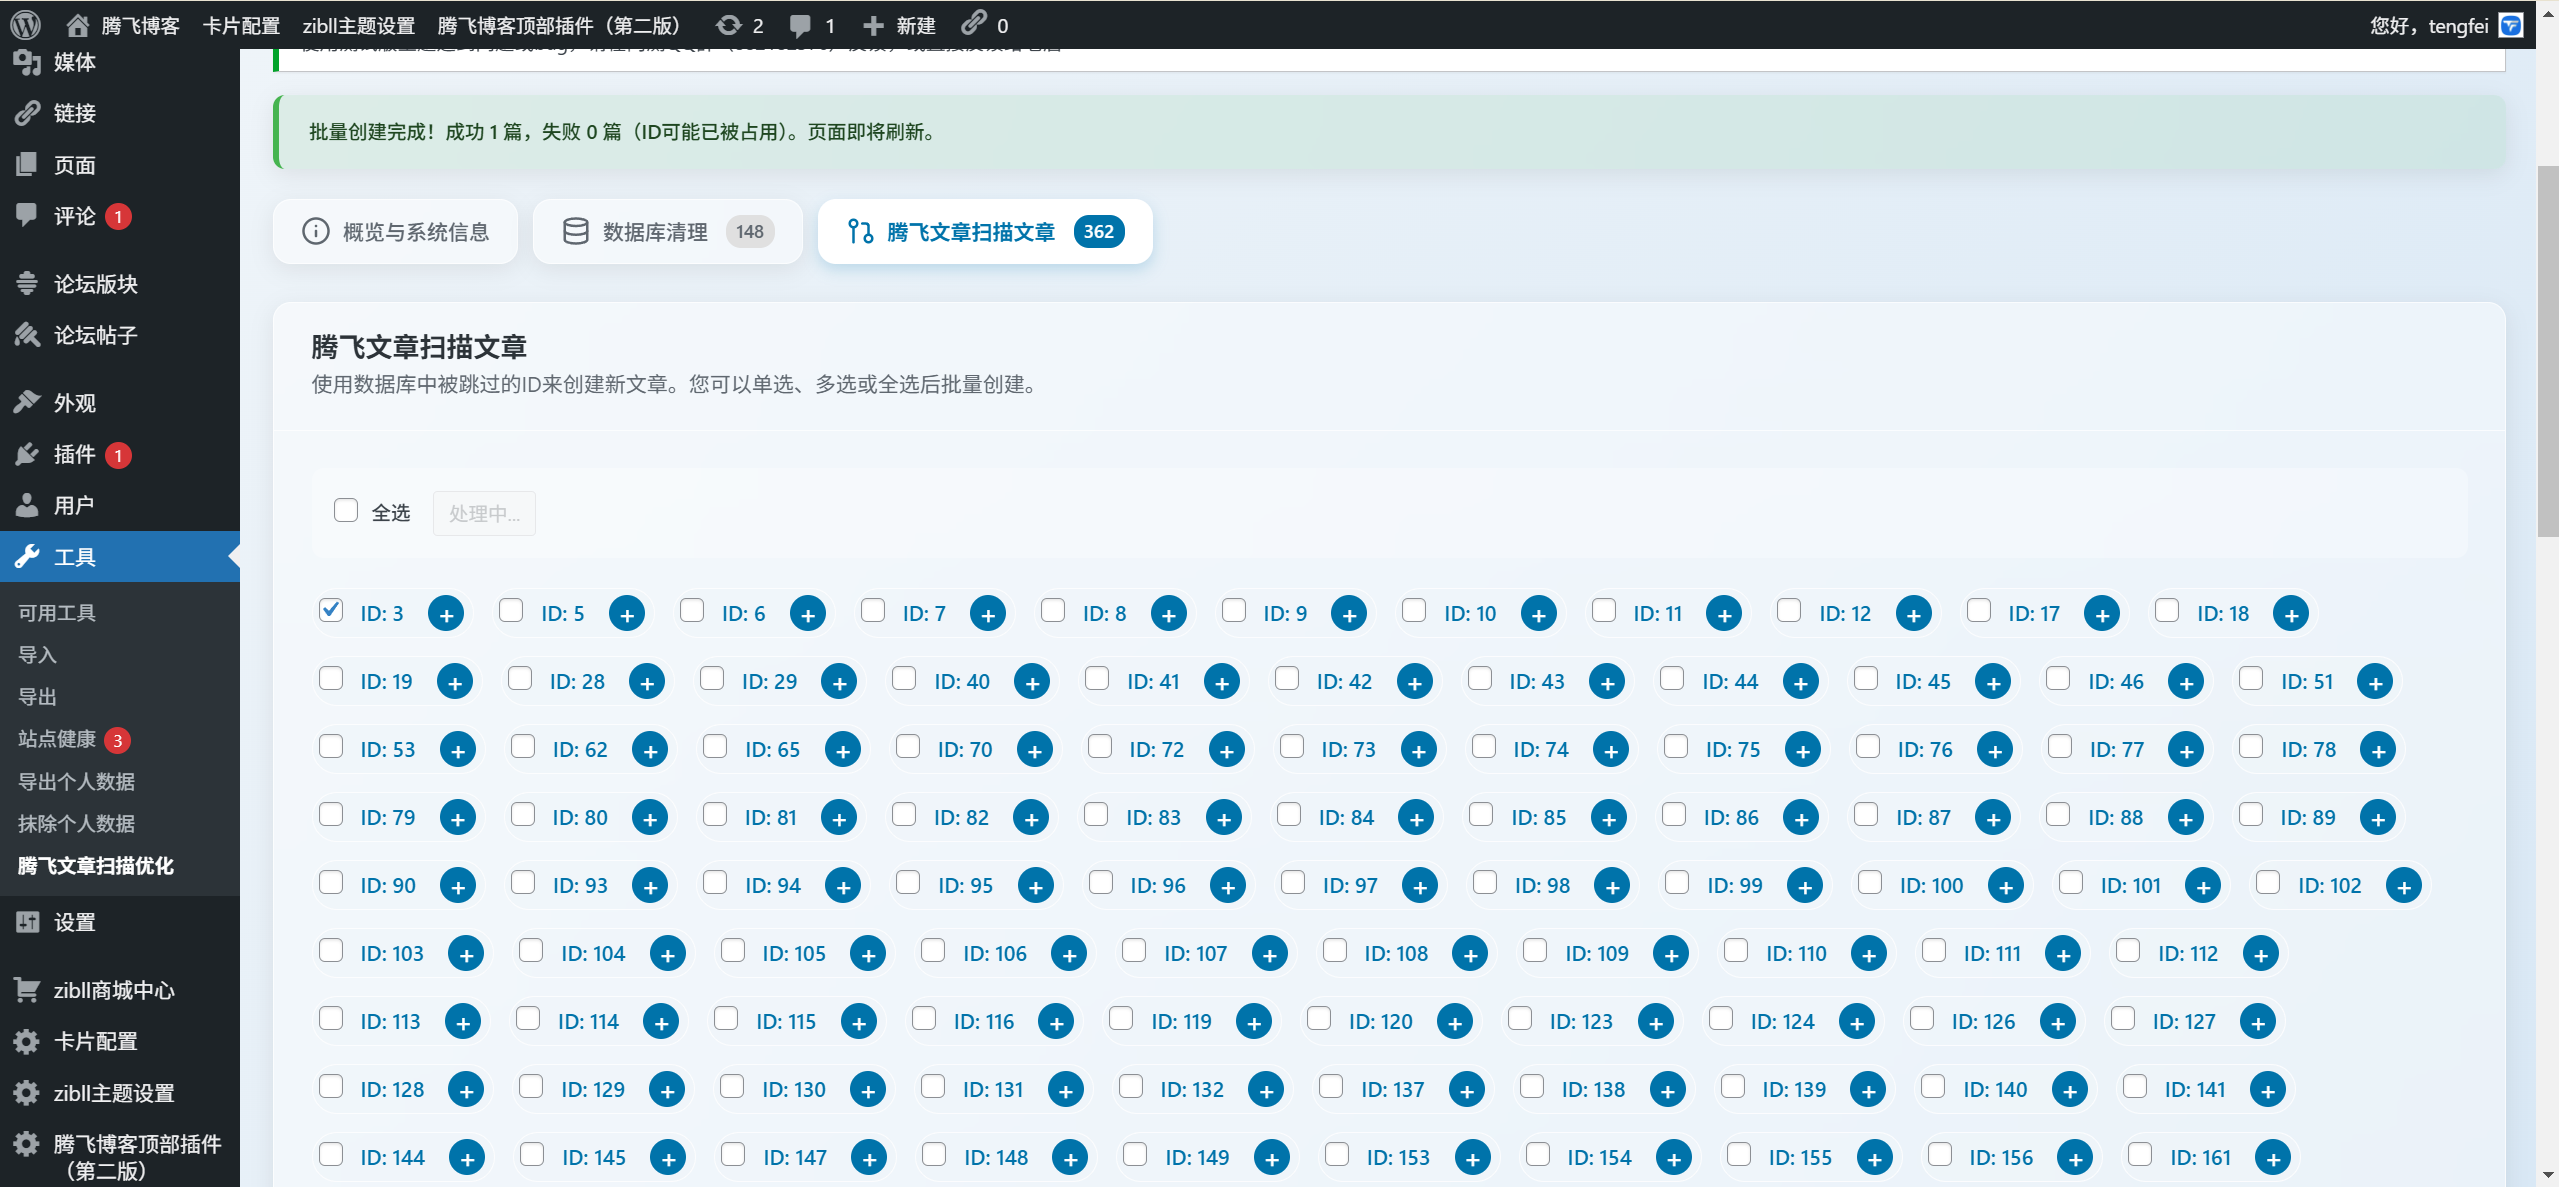The image size is (2559, 1187).
Task: Click the plus icon next to ID: 5
Action: (627, 614)
